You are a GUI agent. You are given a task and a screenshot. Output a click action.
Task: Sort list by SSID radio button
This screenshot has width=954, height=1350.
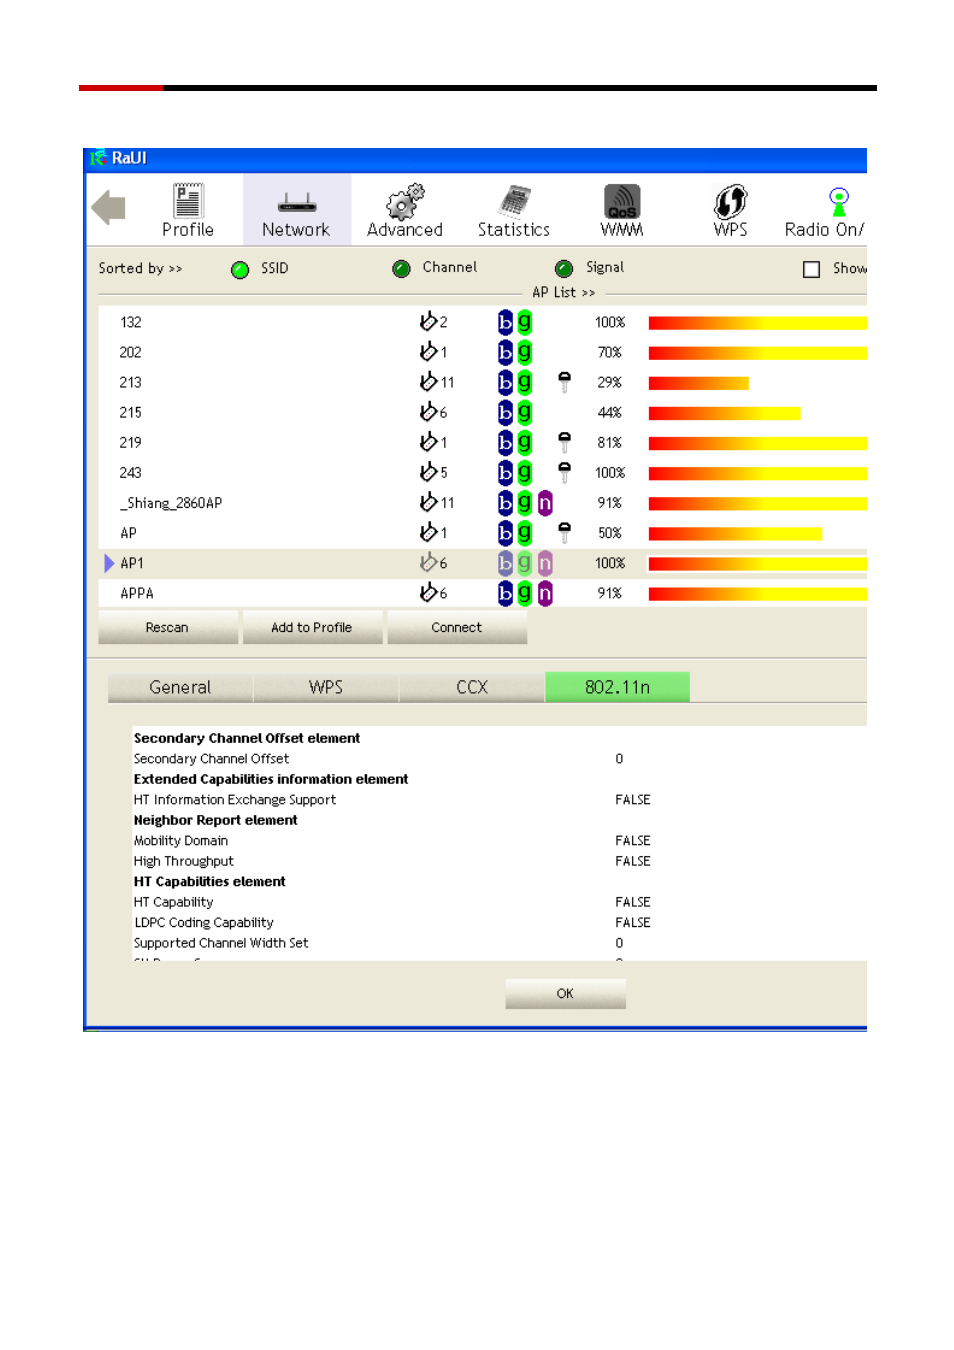pyautogui.click(x=240, y=270)
